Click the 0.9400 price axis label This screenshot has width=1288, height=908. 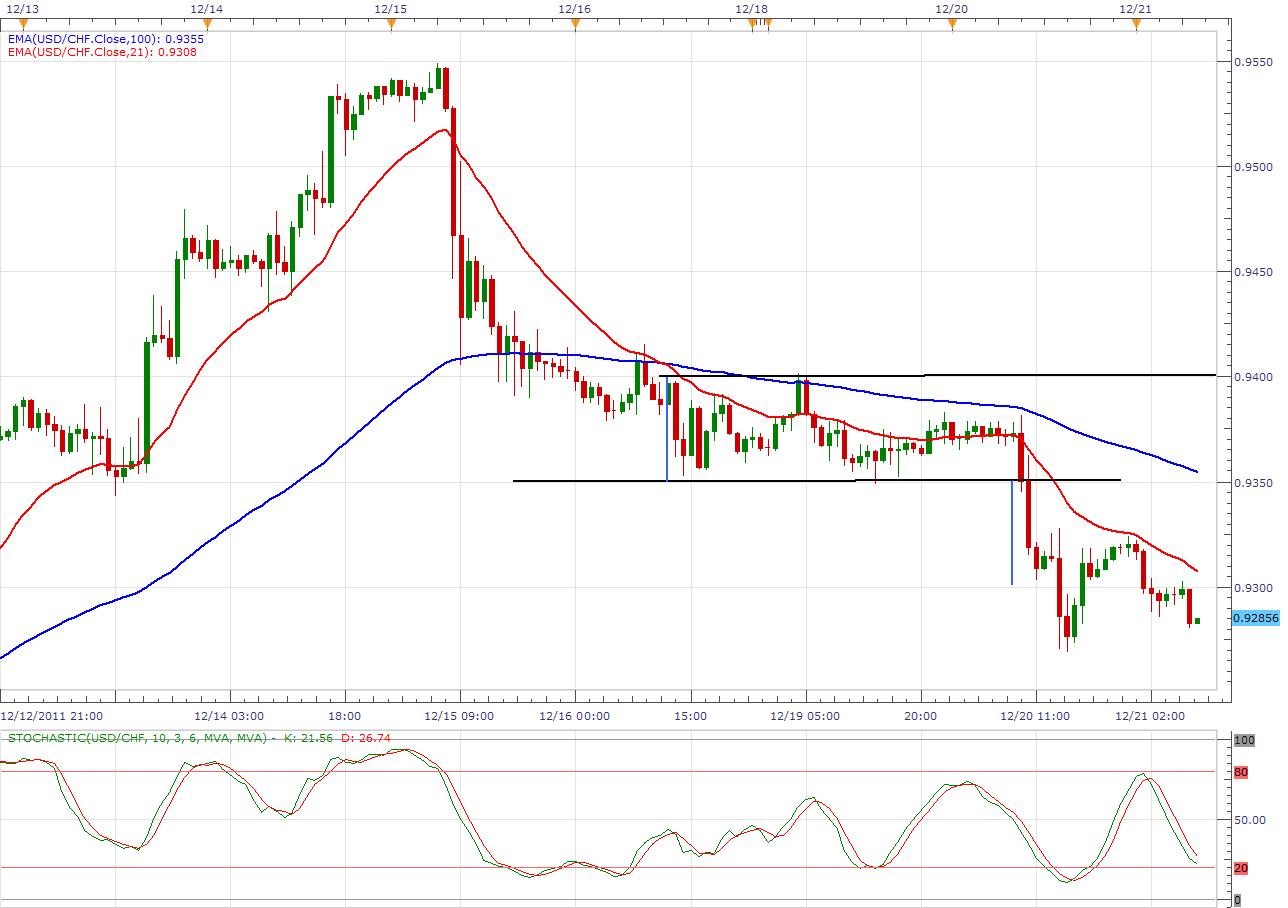pos(1253,377)
